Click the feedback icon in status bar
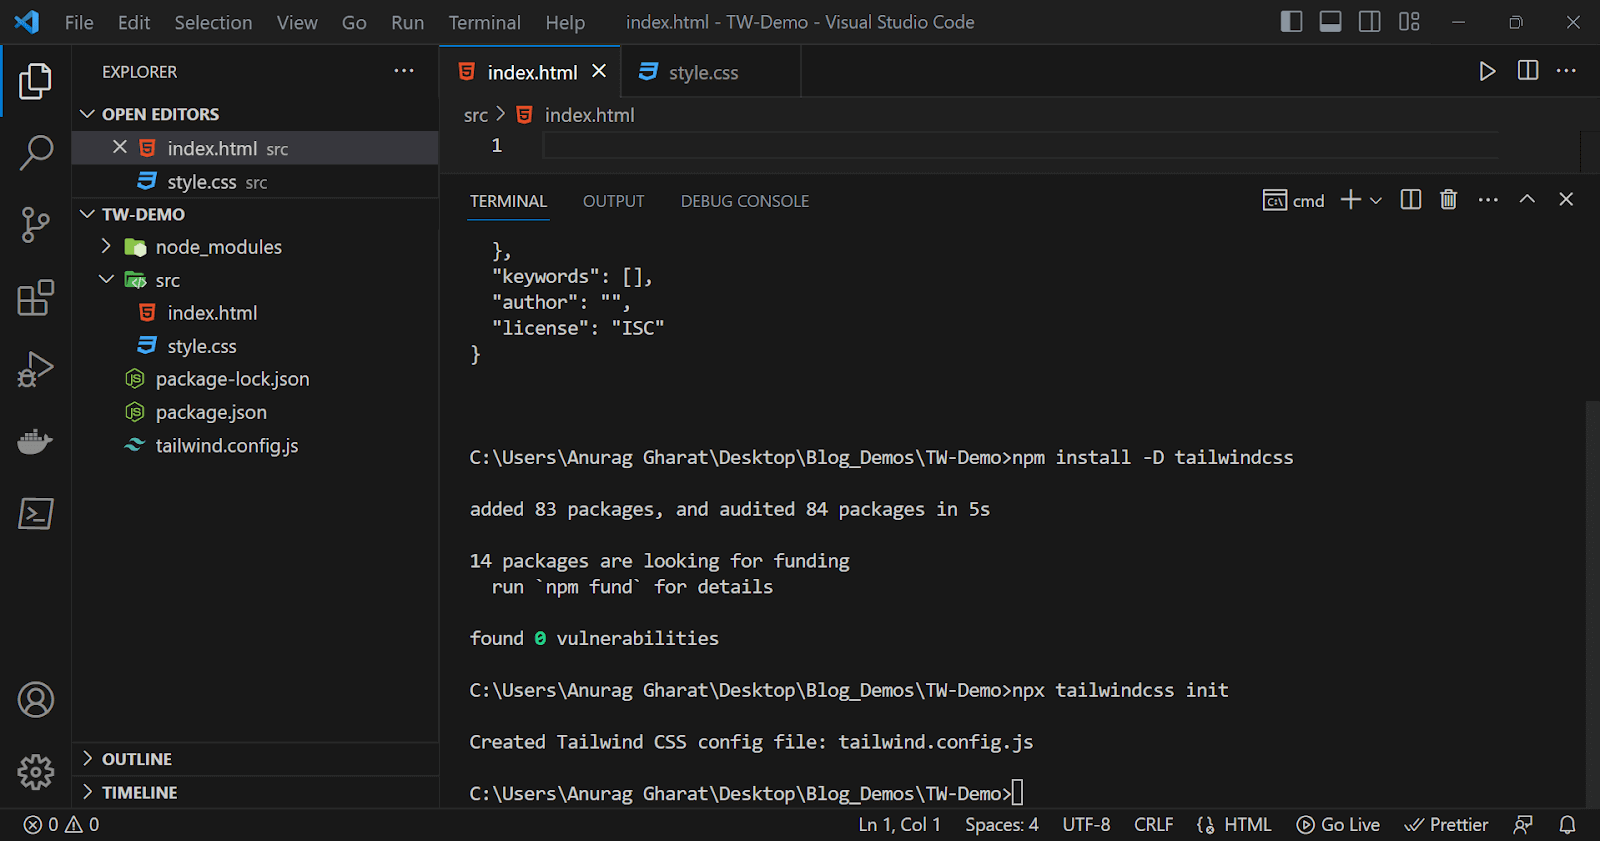This screenshot has height=841, width=1600. pos(1523,825)
